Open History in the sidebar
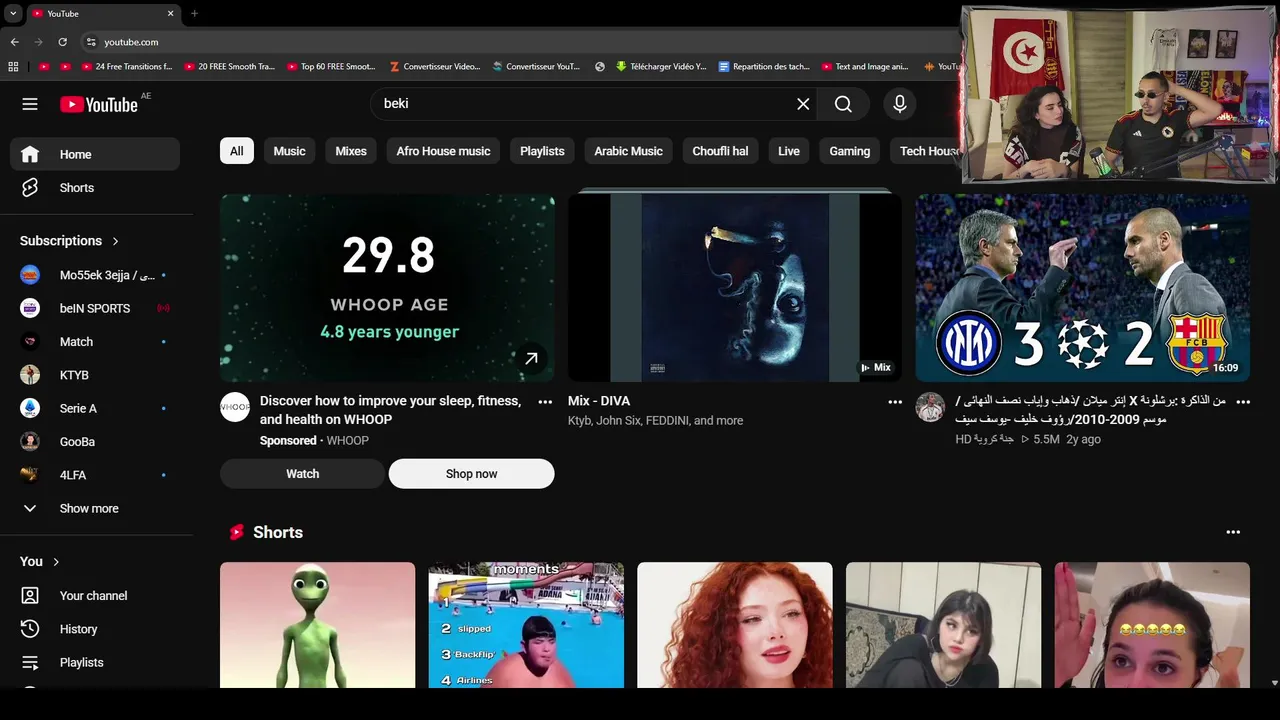This screenshot has height=720, width=1280. pyautogui.click(x=95, y=629)
